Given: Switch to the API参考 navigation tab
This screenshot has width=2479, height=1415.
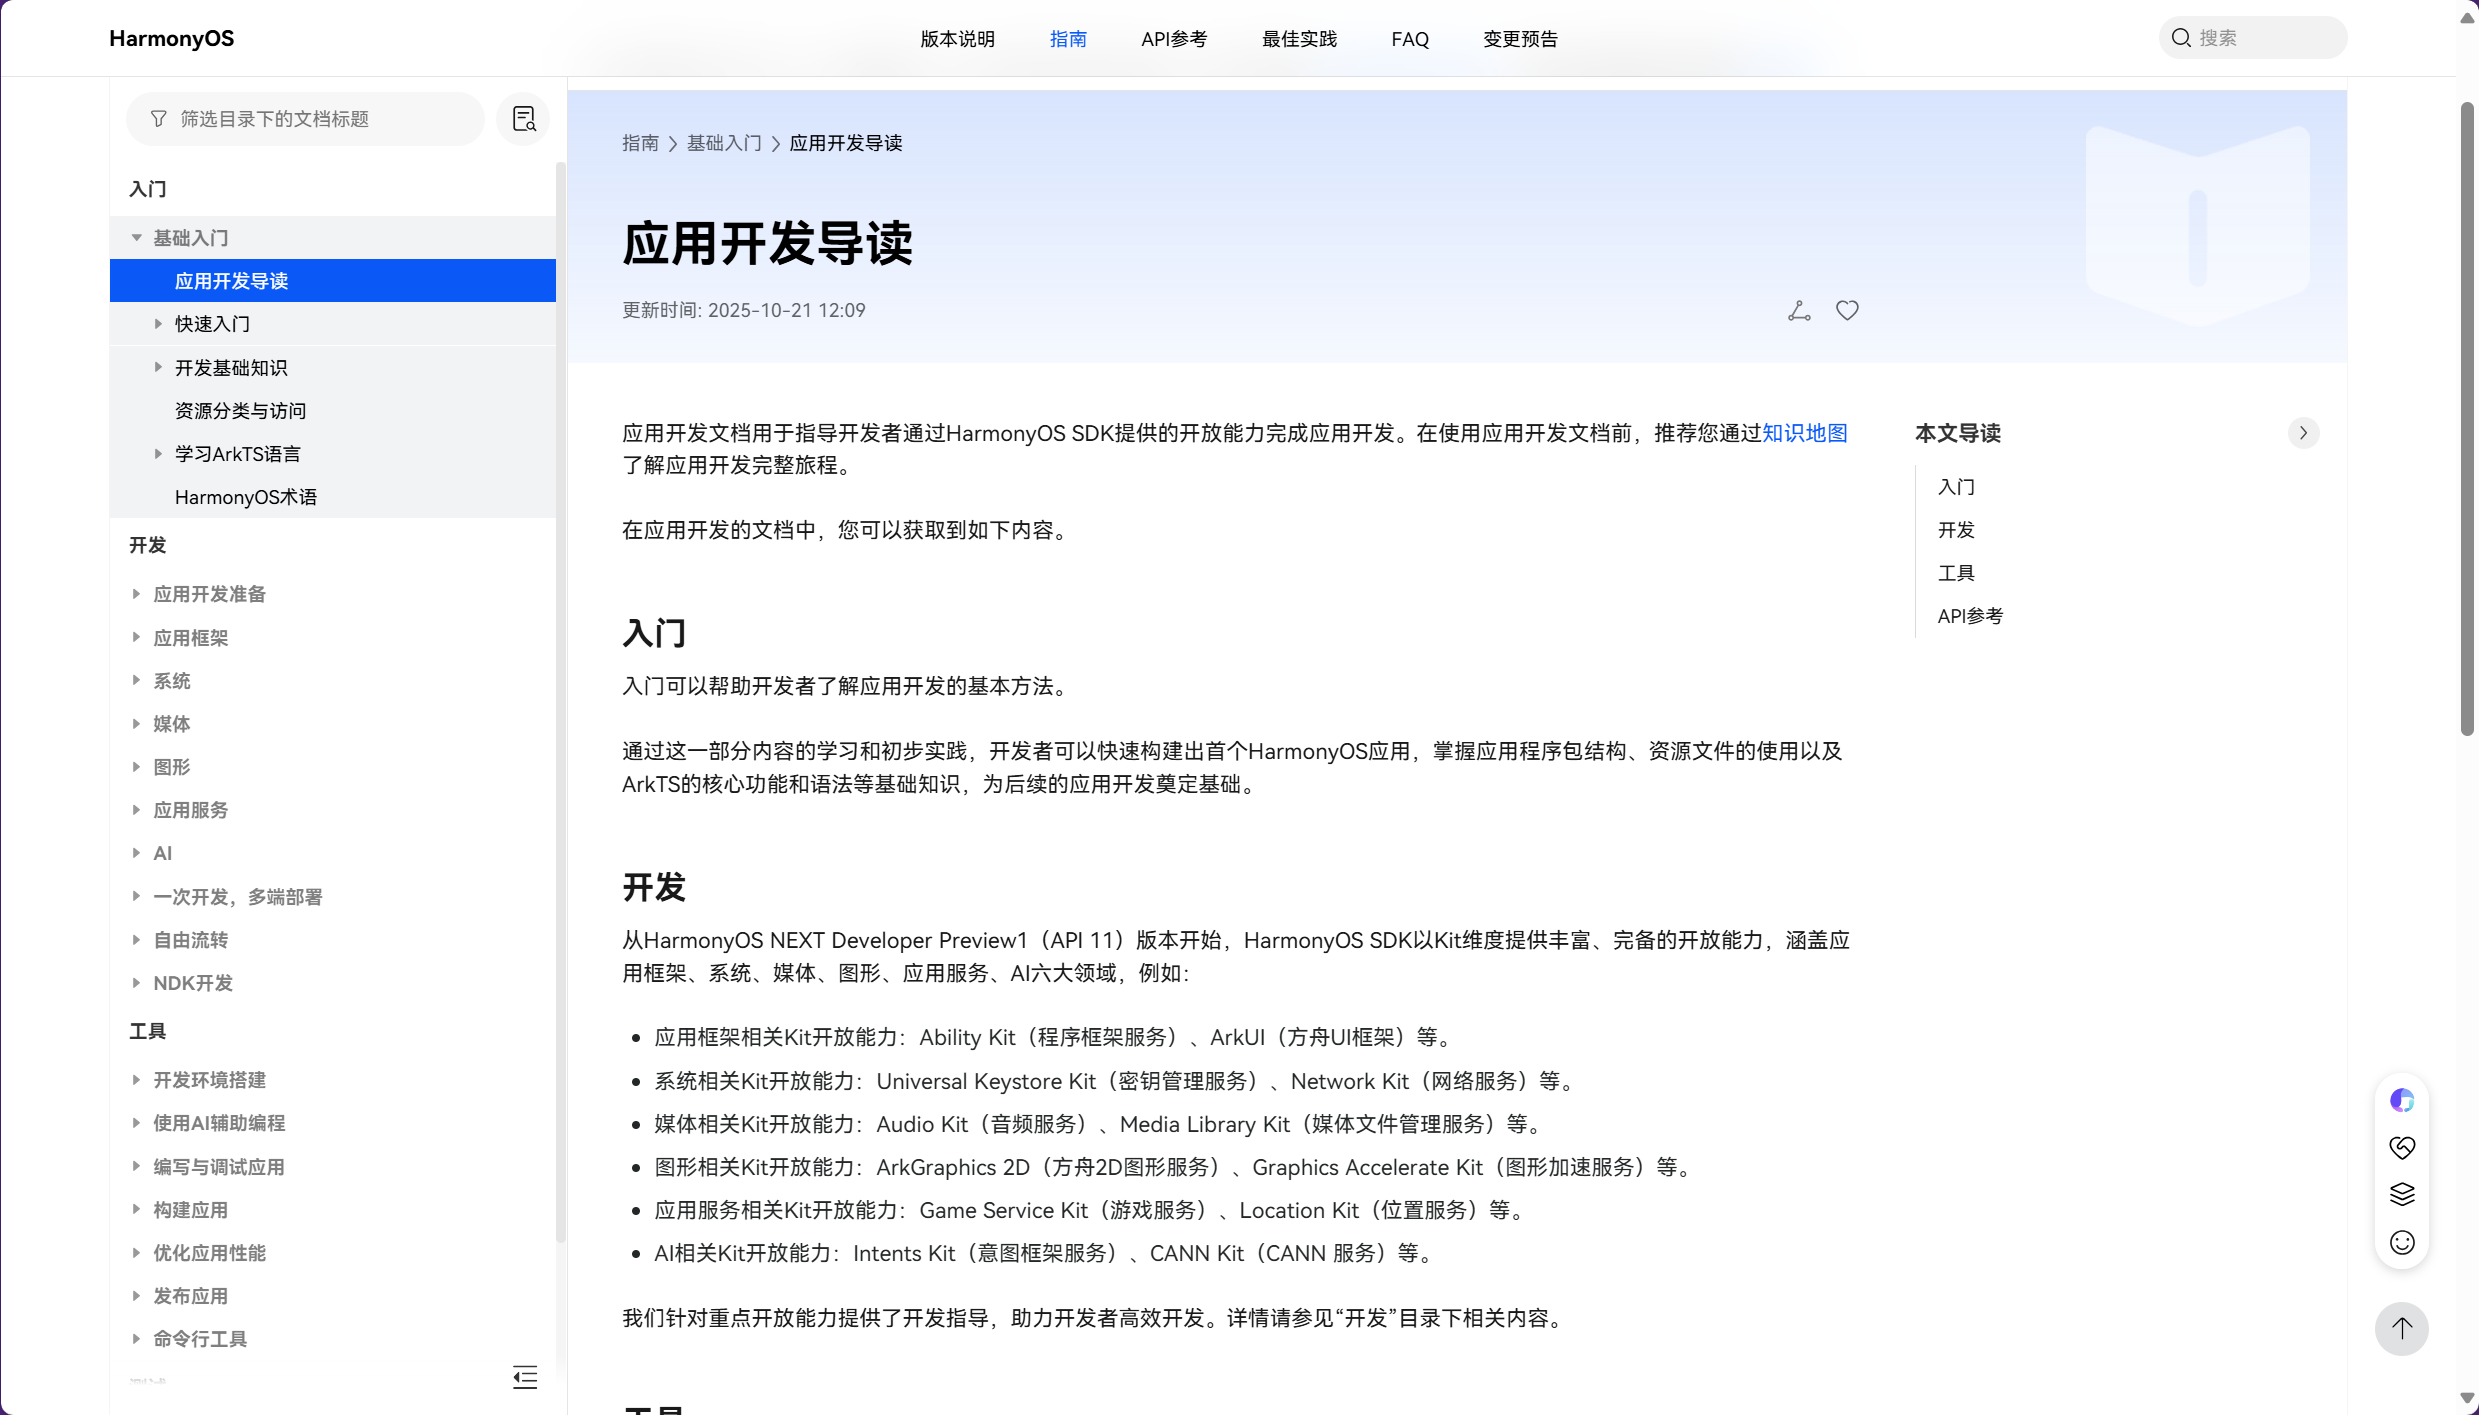Looking at the screenshot, I should click(x=1174, y=38).
